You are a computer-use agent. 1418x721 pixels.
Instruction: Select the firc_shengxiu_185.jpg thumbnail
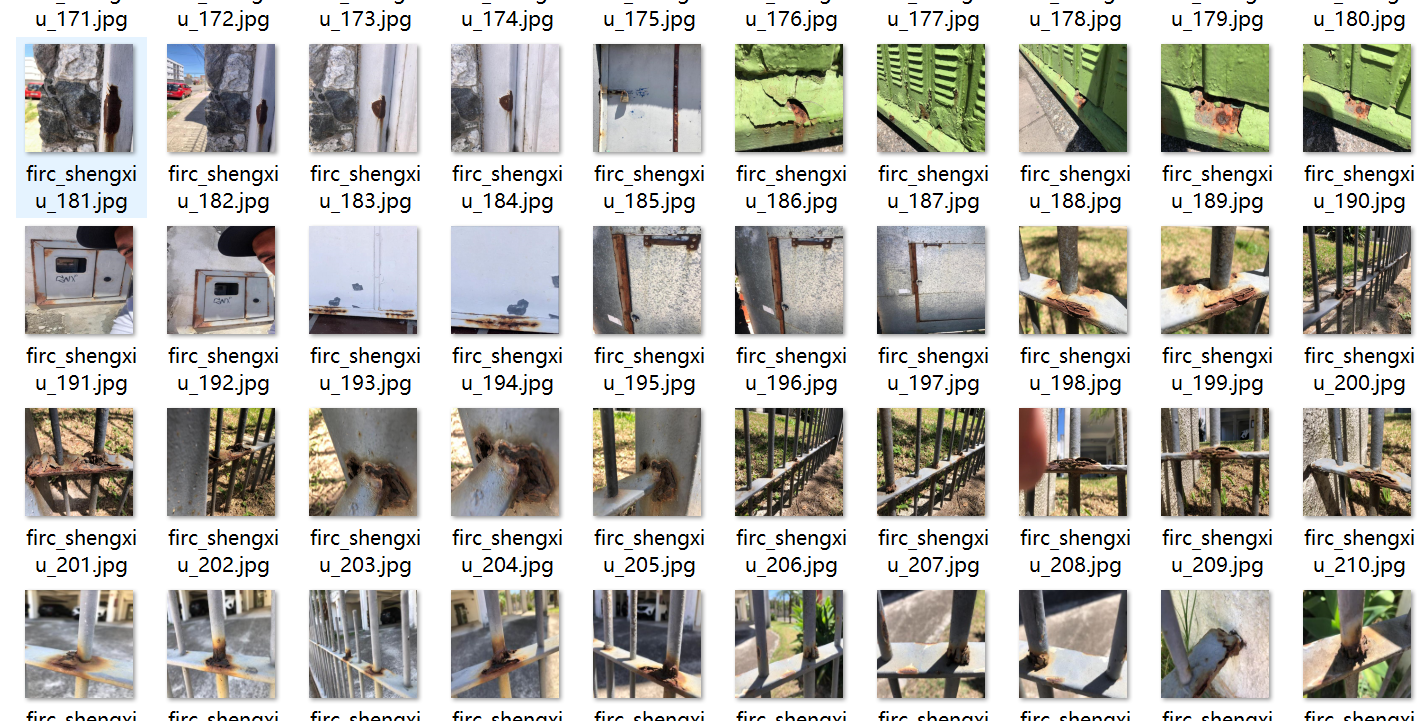pos(647,98)
